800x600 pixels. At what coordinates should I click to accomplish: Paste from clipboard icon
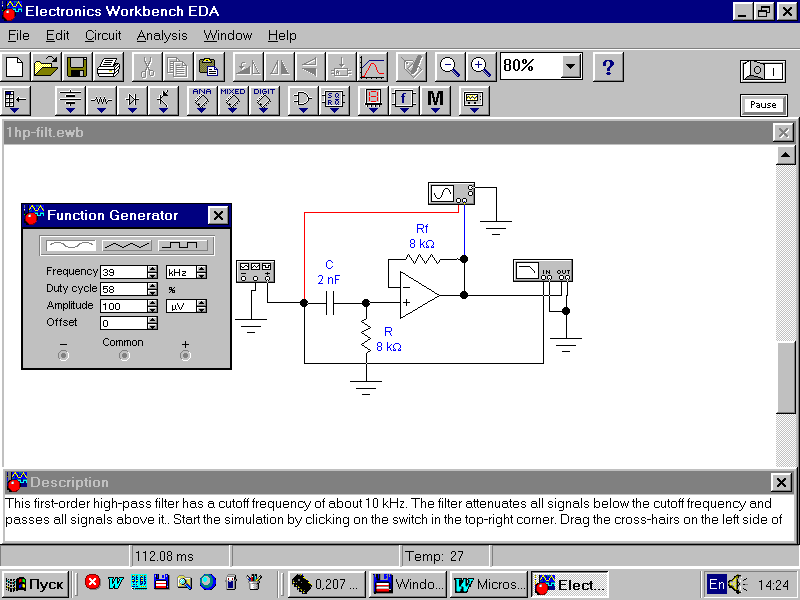(x=209, y=67)
